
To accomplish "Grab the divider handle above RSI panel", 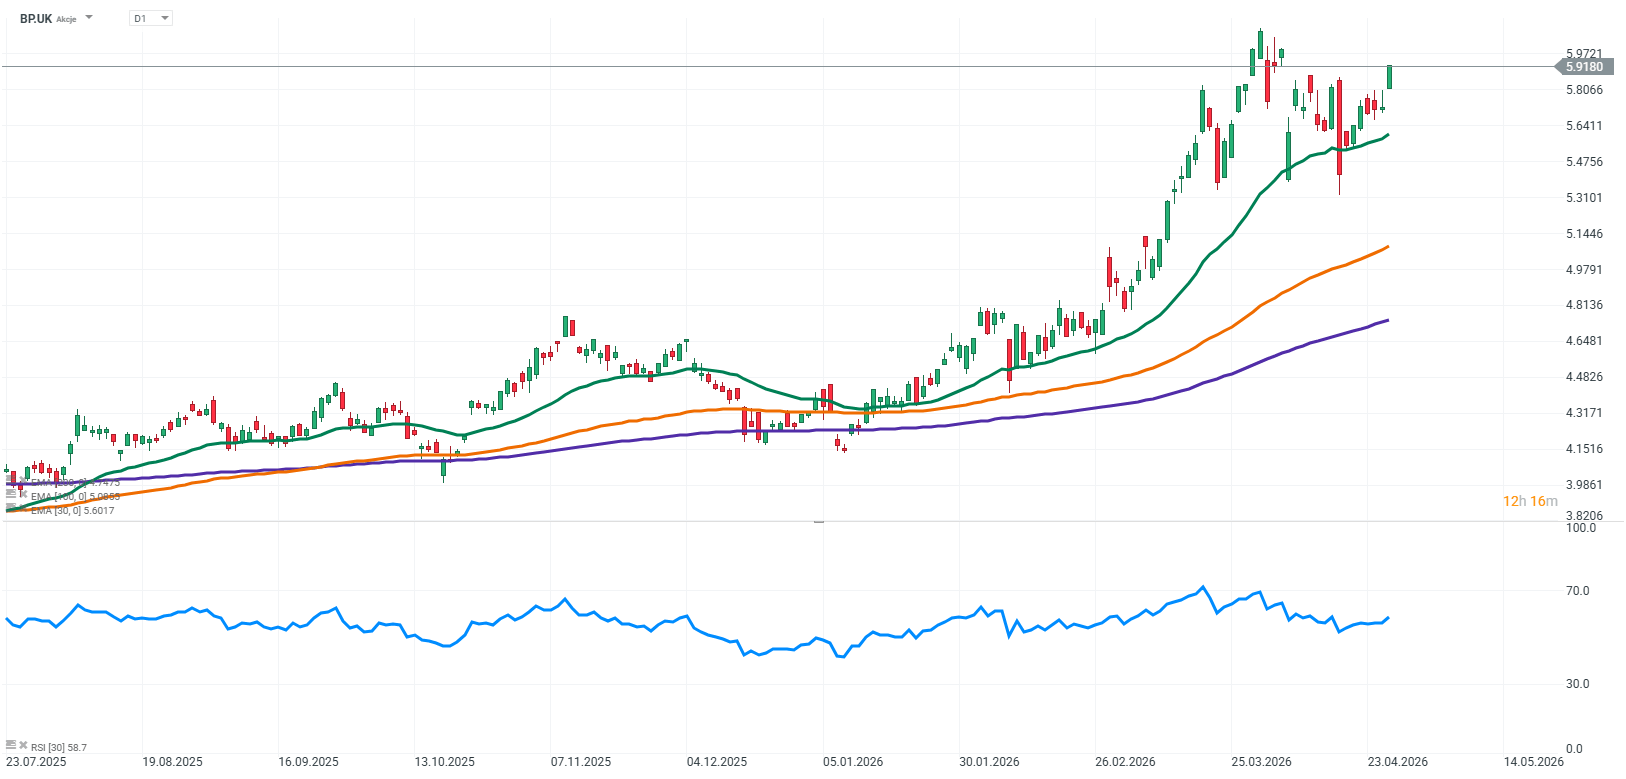I will pos(818,522).
